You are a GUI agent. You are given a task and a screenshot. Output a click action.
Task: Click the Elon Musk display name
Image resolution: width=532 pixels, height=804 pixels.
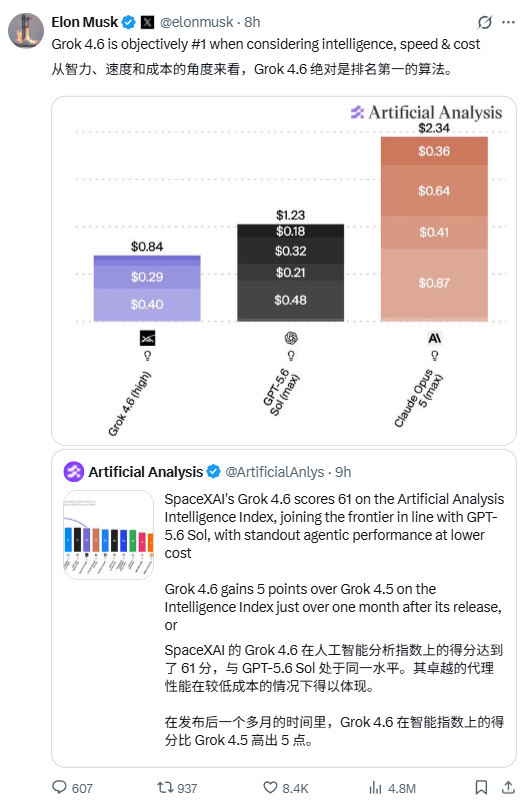[x=85, y=22]
